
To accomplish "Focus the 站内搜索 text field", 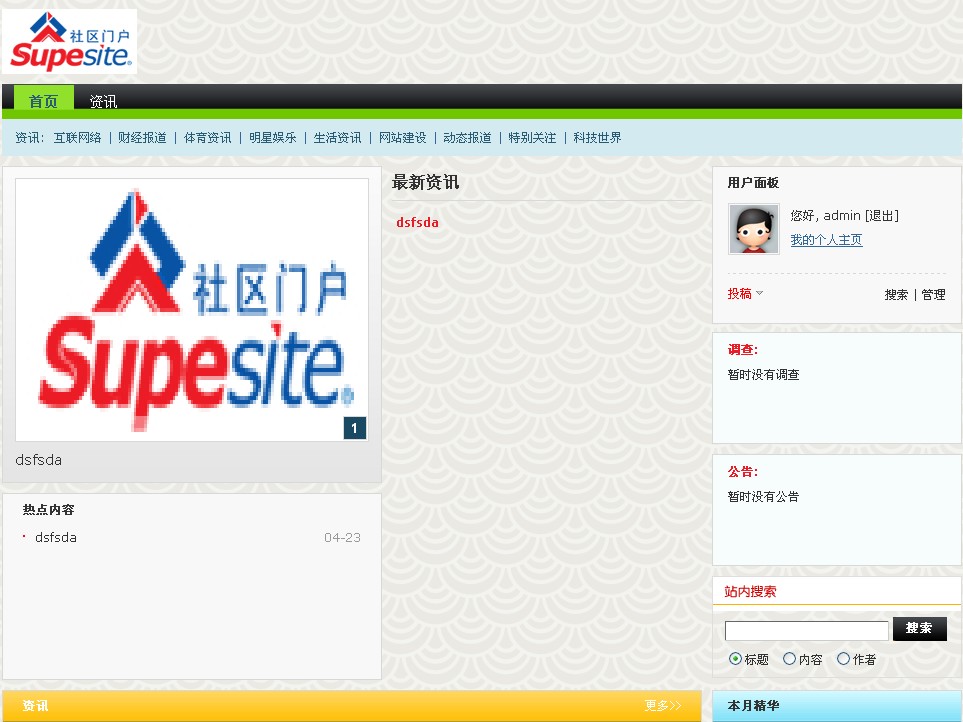I will 806,631.
